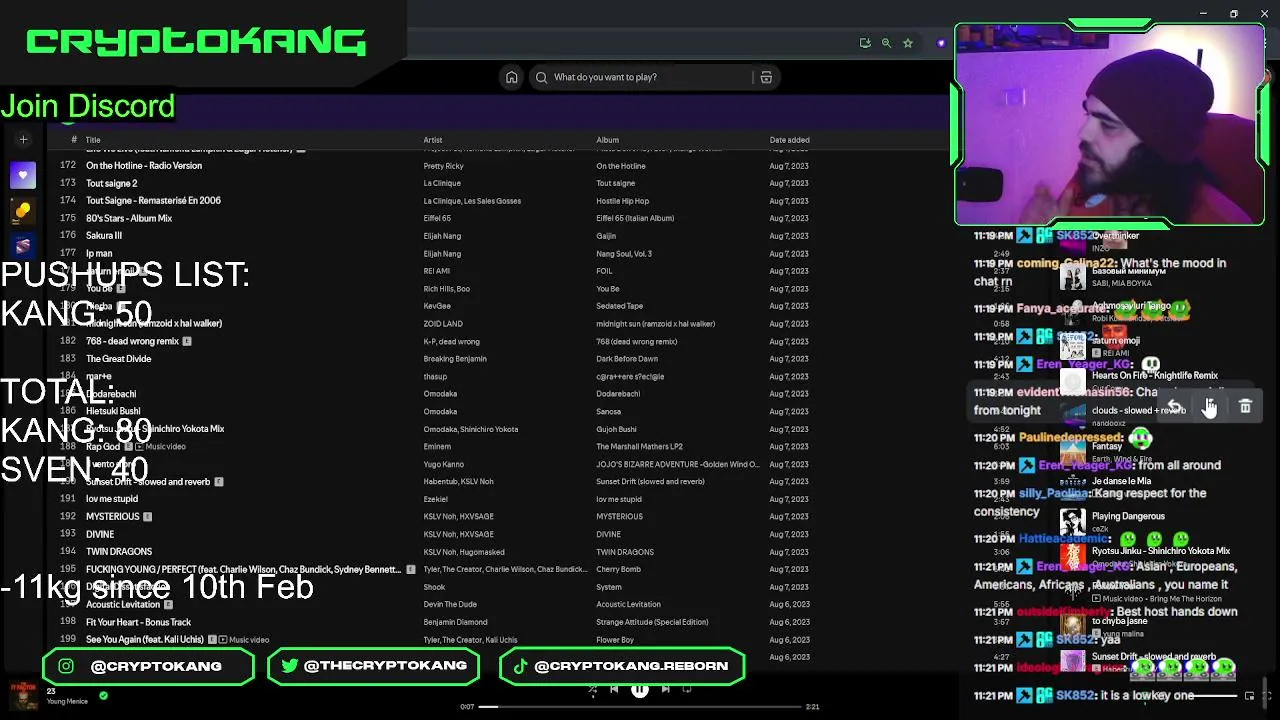Open the 'Flower Boy' album link
1280x720 pixels.
tap(615, 640)
